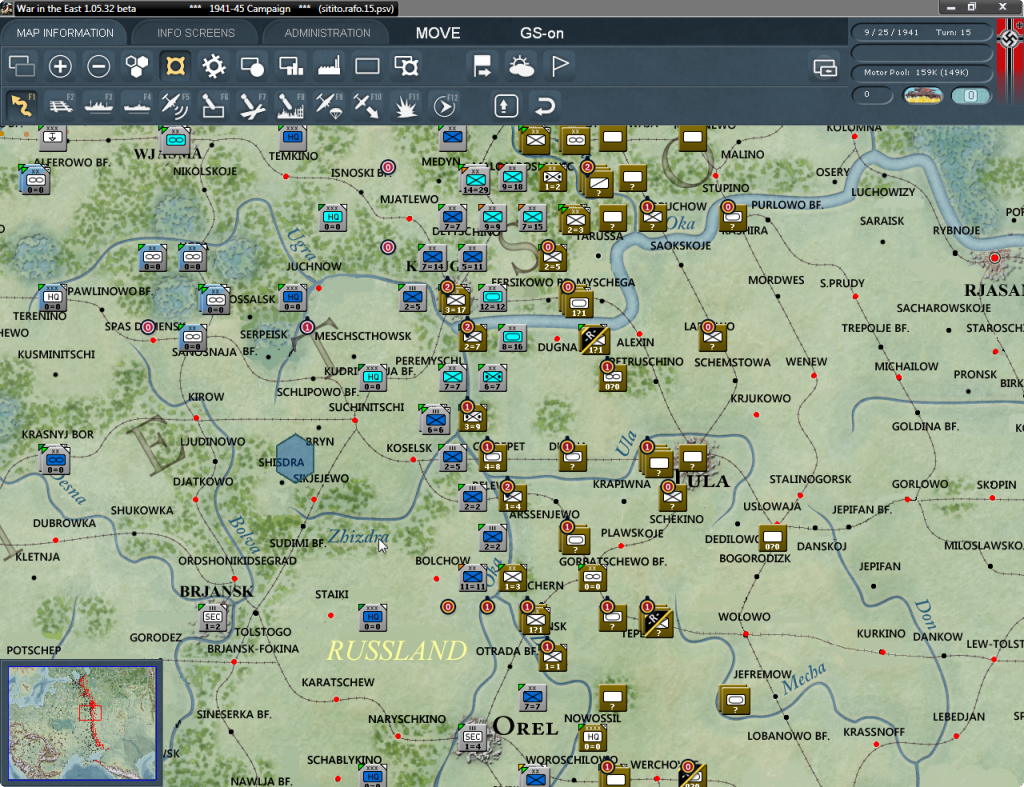Click the MOVE mode label
The height and width of the screenshot is (787, 1024).
438,33
